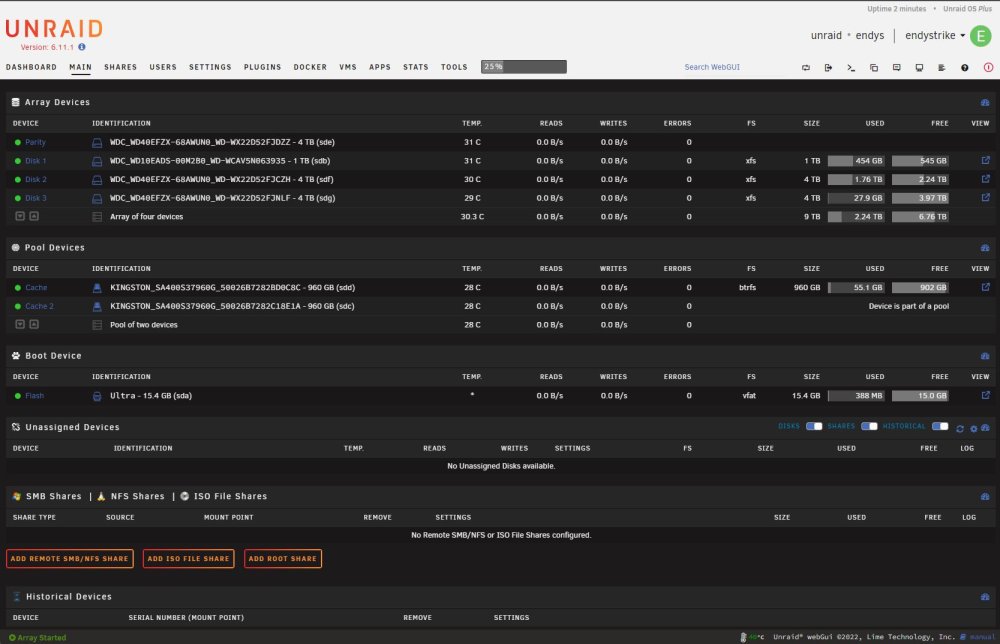
Task: Click the red alert notification icon
Action: pyautogui.click(x=988, y=68)
